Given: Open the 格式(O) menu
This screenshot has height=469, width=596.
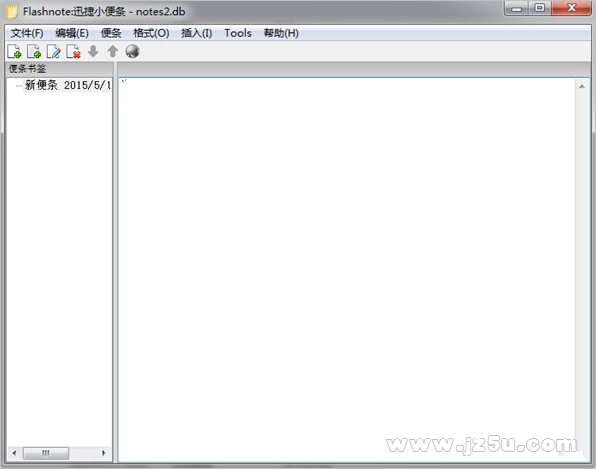Looking at the screenshot, I should pyautogui.click(x=151, y=33).
